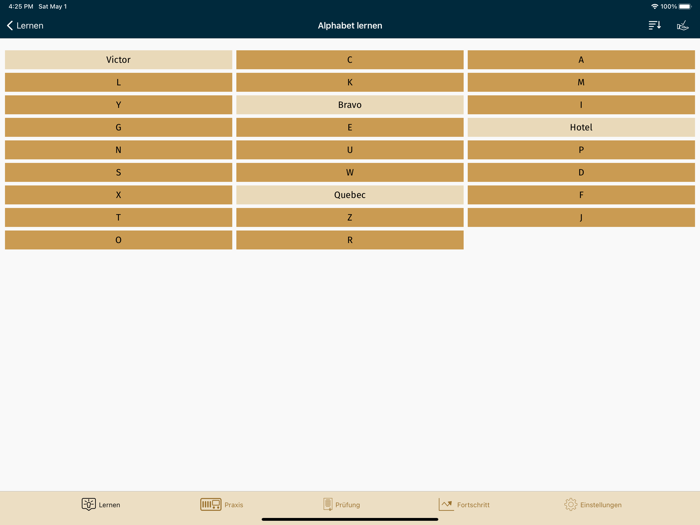Image resolution: width=700 pixels, height=525 pixels.
Task: Flip the Victor card back
Action: (118, 59)
